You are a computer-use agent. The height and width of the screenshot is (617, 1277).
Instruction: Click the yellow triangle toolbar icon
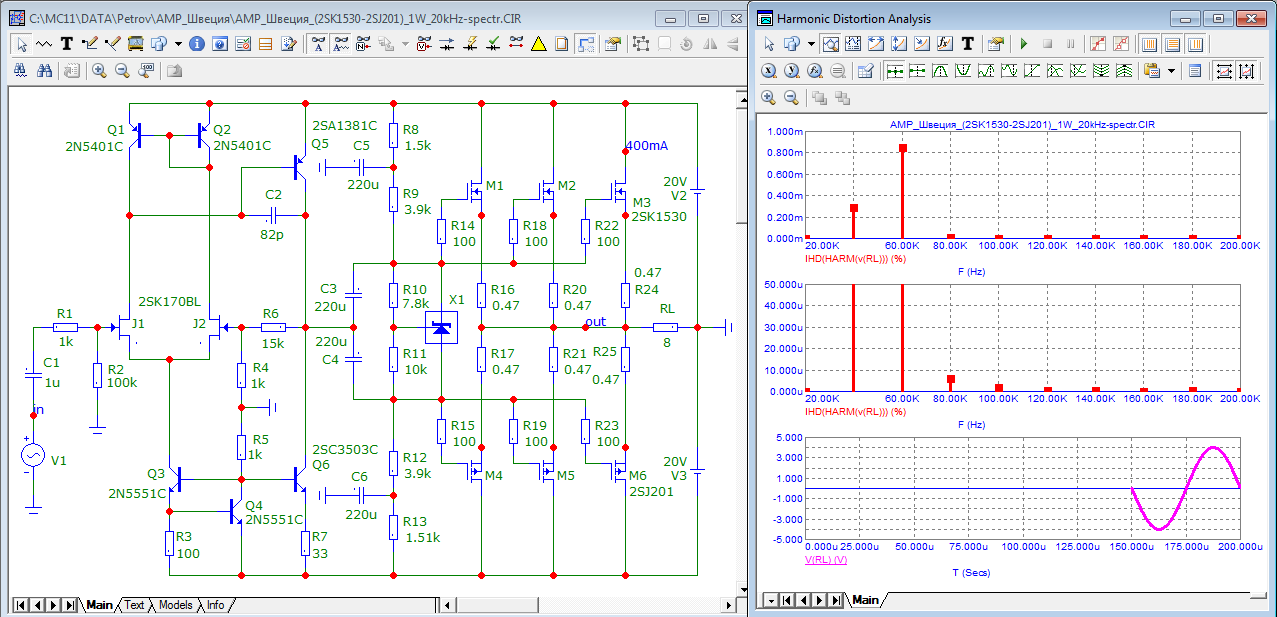(x=538, y=44)
